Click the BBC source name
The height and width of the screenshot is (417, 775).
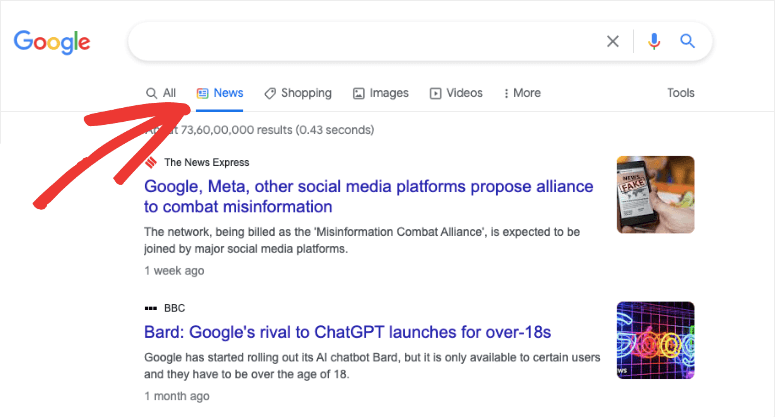(174, 308)
